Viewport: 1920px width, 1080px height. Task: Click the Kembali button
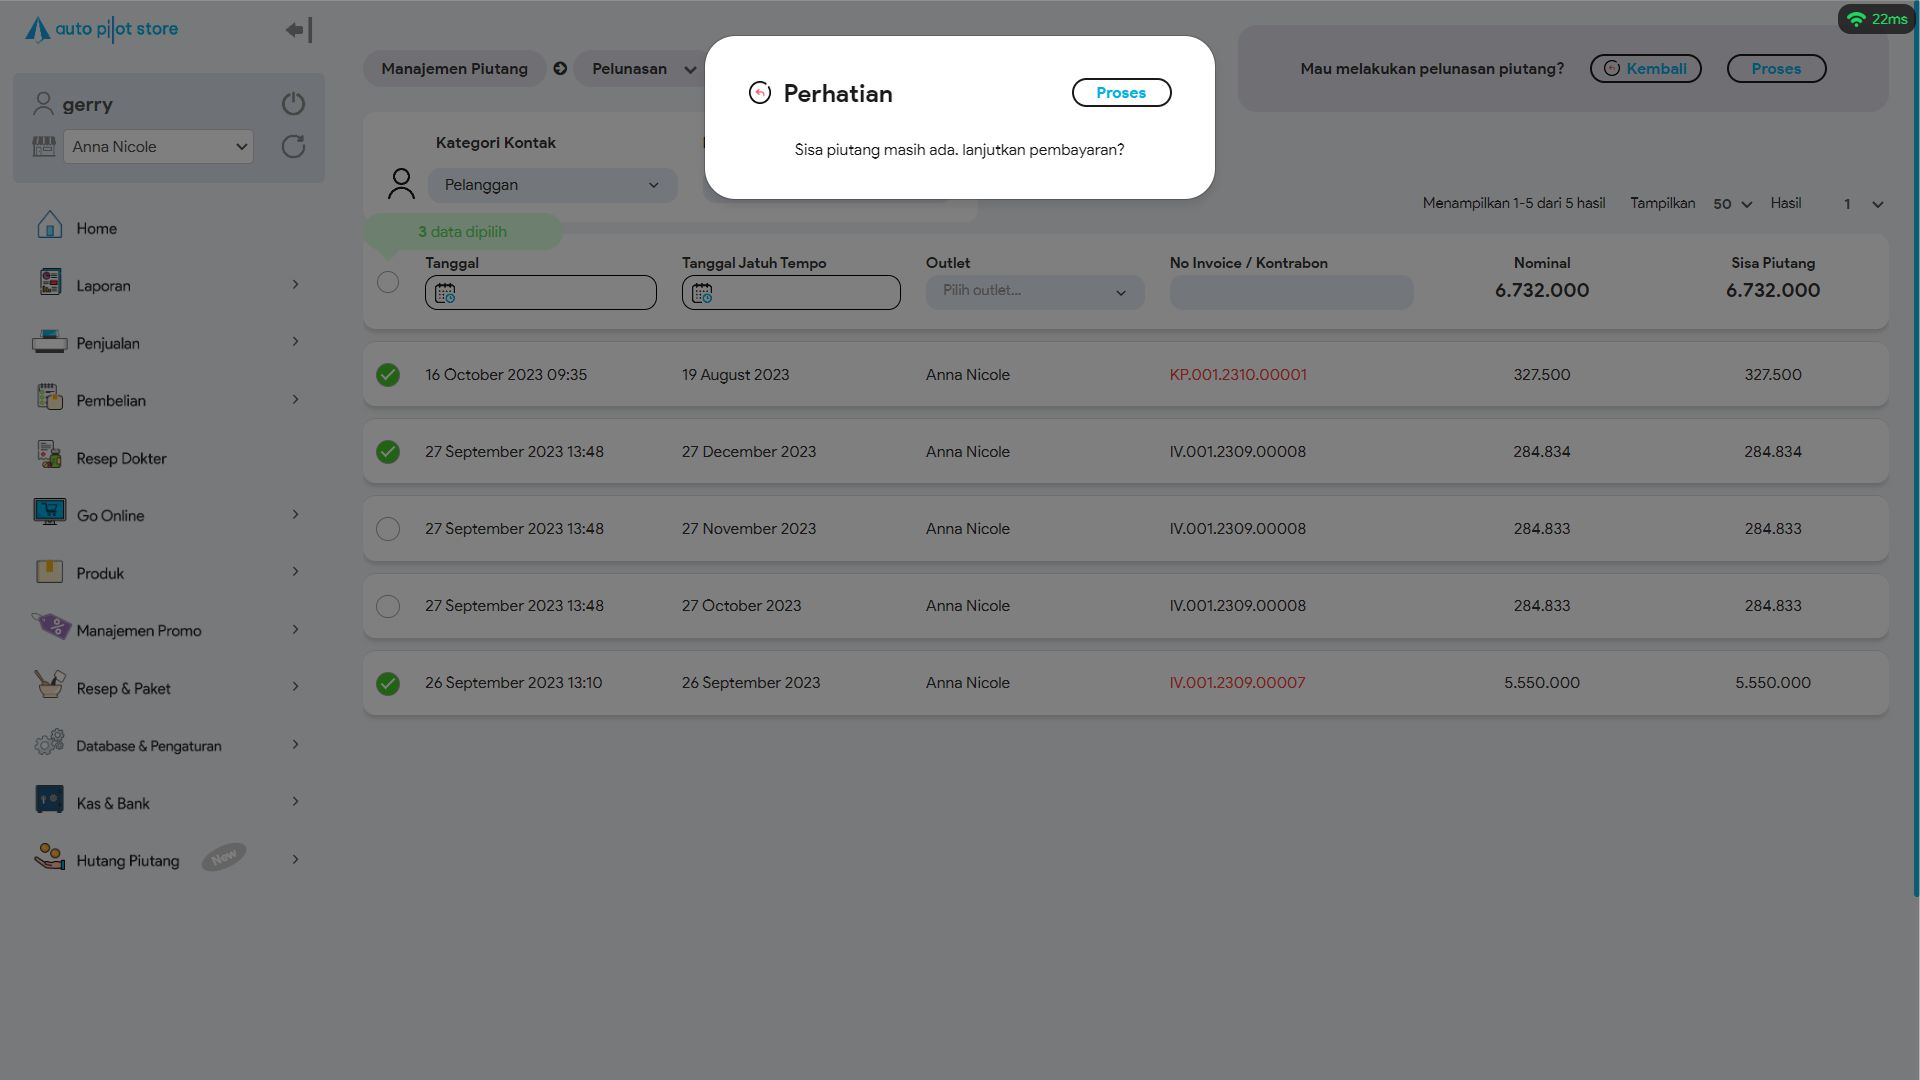(1645, 69)
